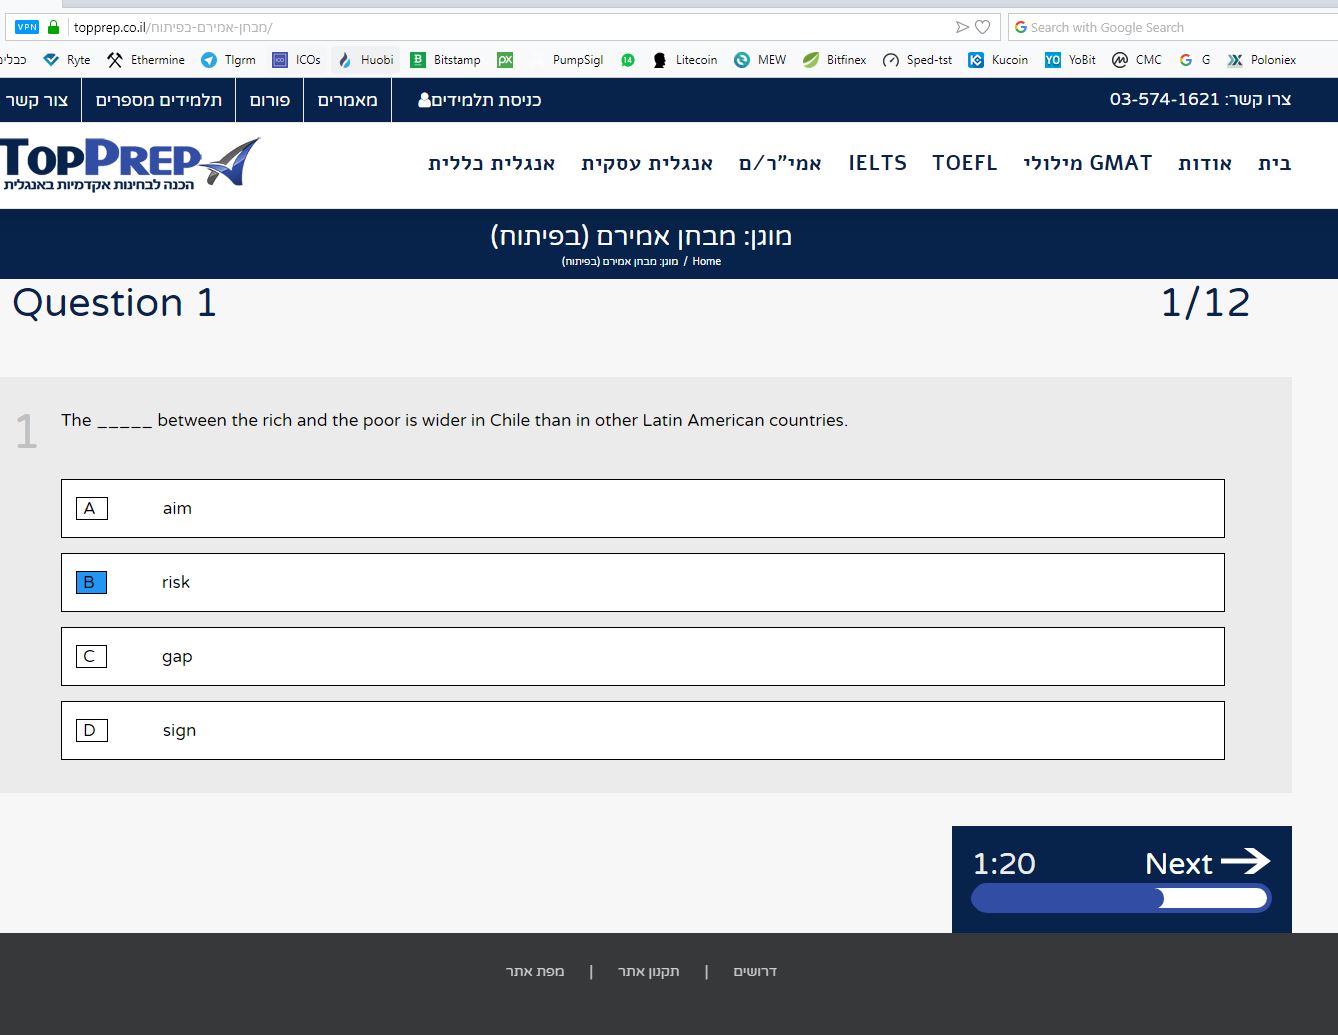Viewport: 1338px width, 1035px height.
Task: Open the מפת אתר footer link
Action: [535, 971]
